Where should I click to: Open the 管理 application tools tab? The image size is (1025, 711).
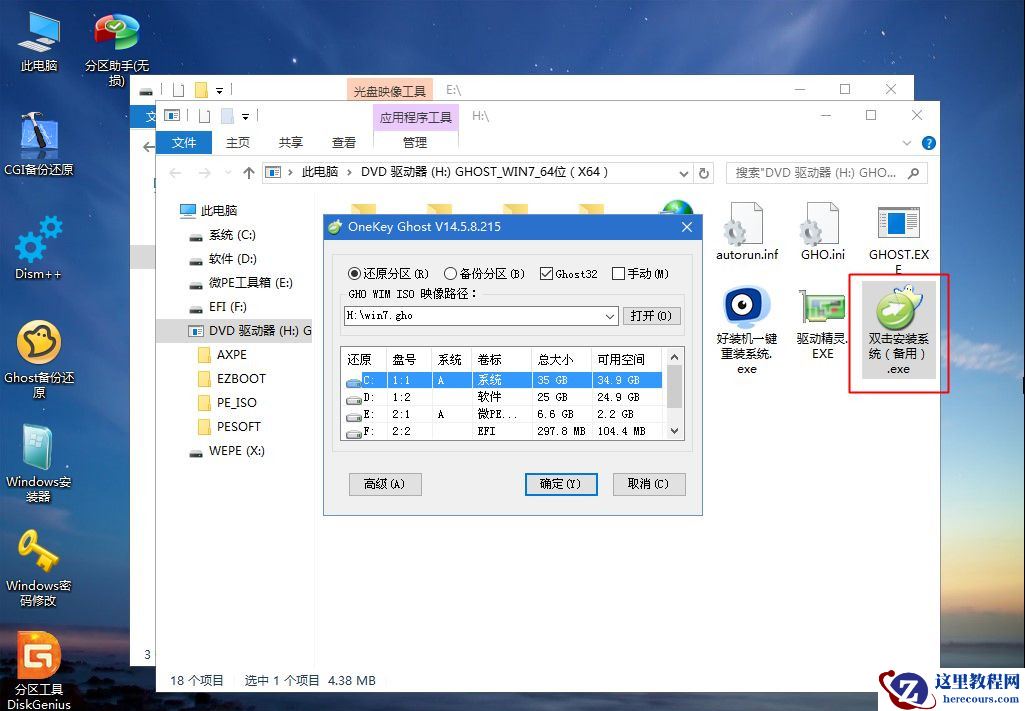point(415,142)
